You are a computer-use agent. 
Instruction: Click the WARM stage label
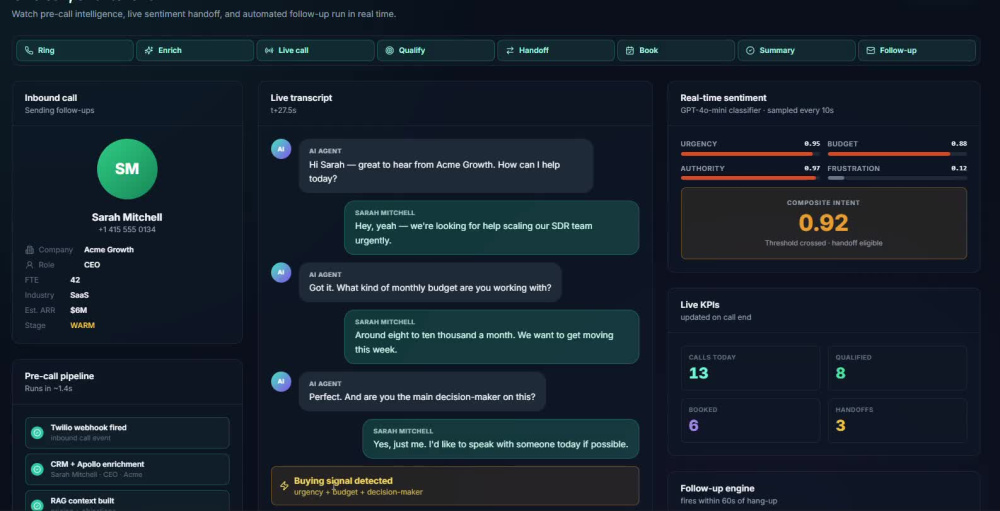click(82, 325)
